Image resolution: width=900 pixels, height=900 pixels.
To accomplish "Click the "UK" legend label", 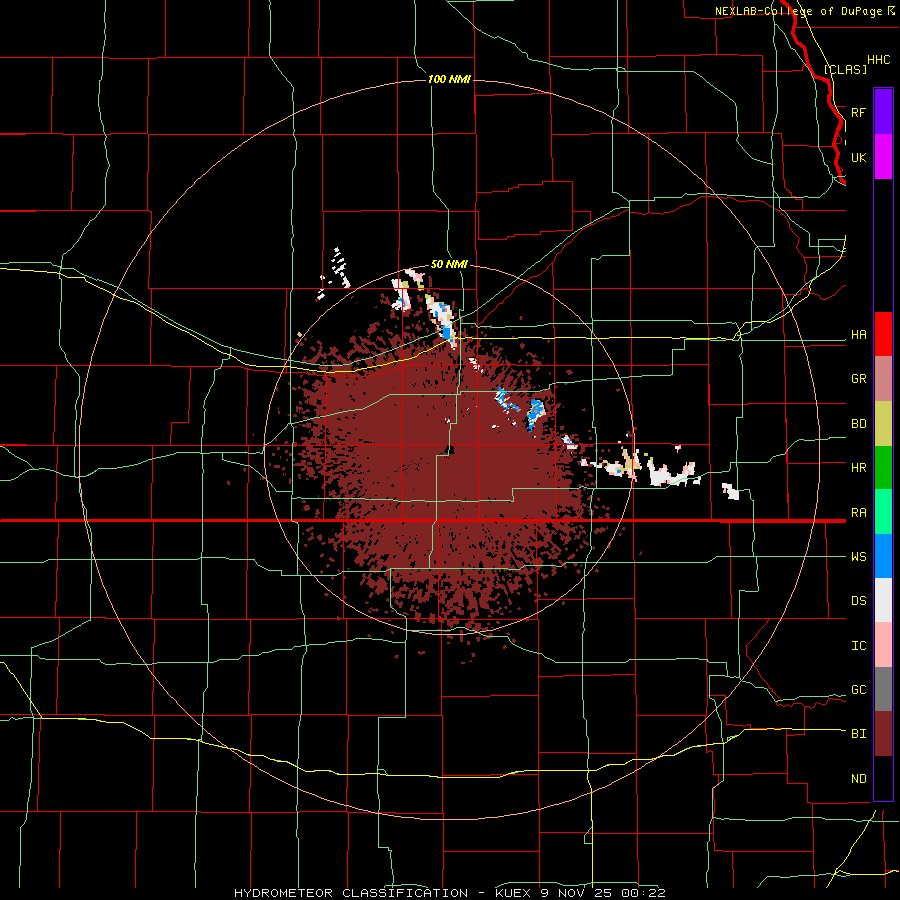I will pyautogui.click(x=858, y=157).
